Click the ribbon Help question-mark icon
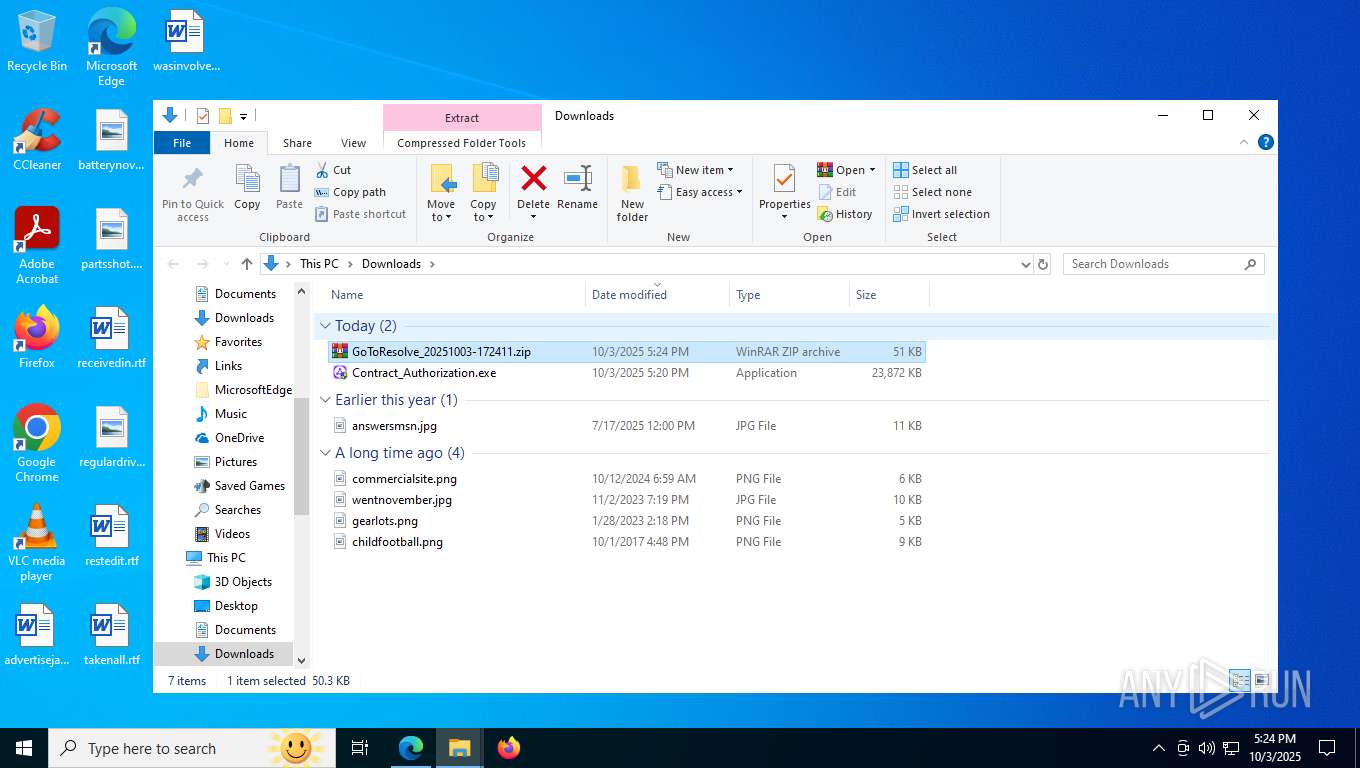Viewport: 1360px width, 768px height. [1265, 143]
